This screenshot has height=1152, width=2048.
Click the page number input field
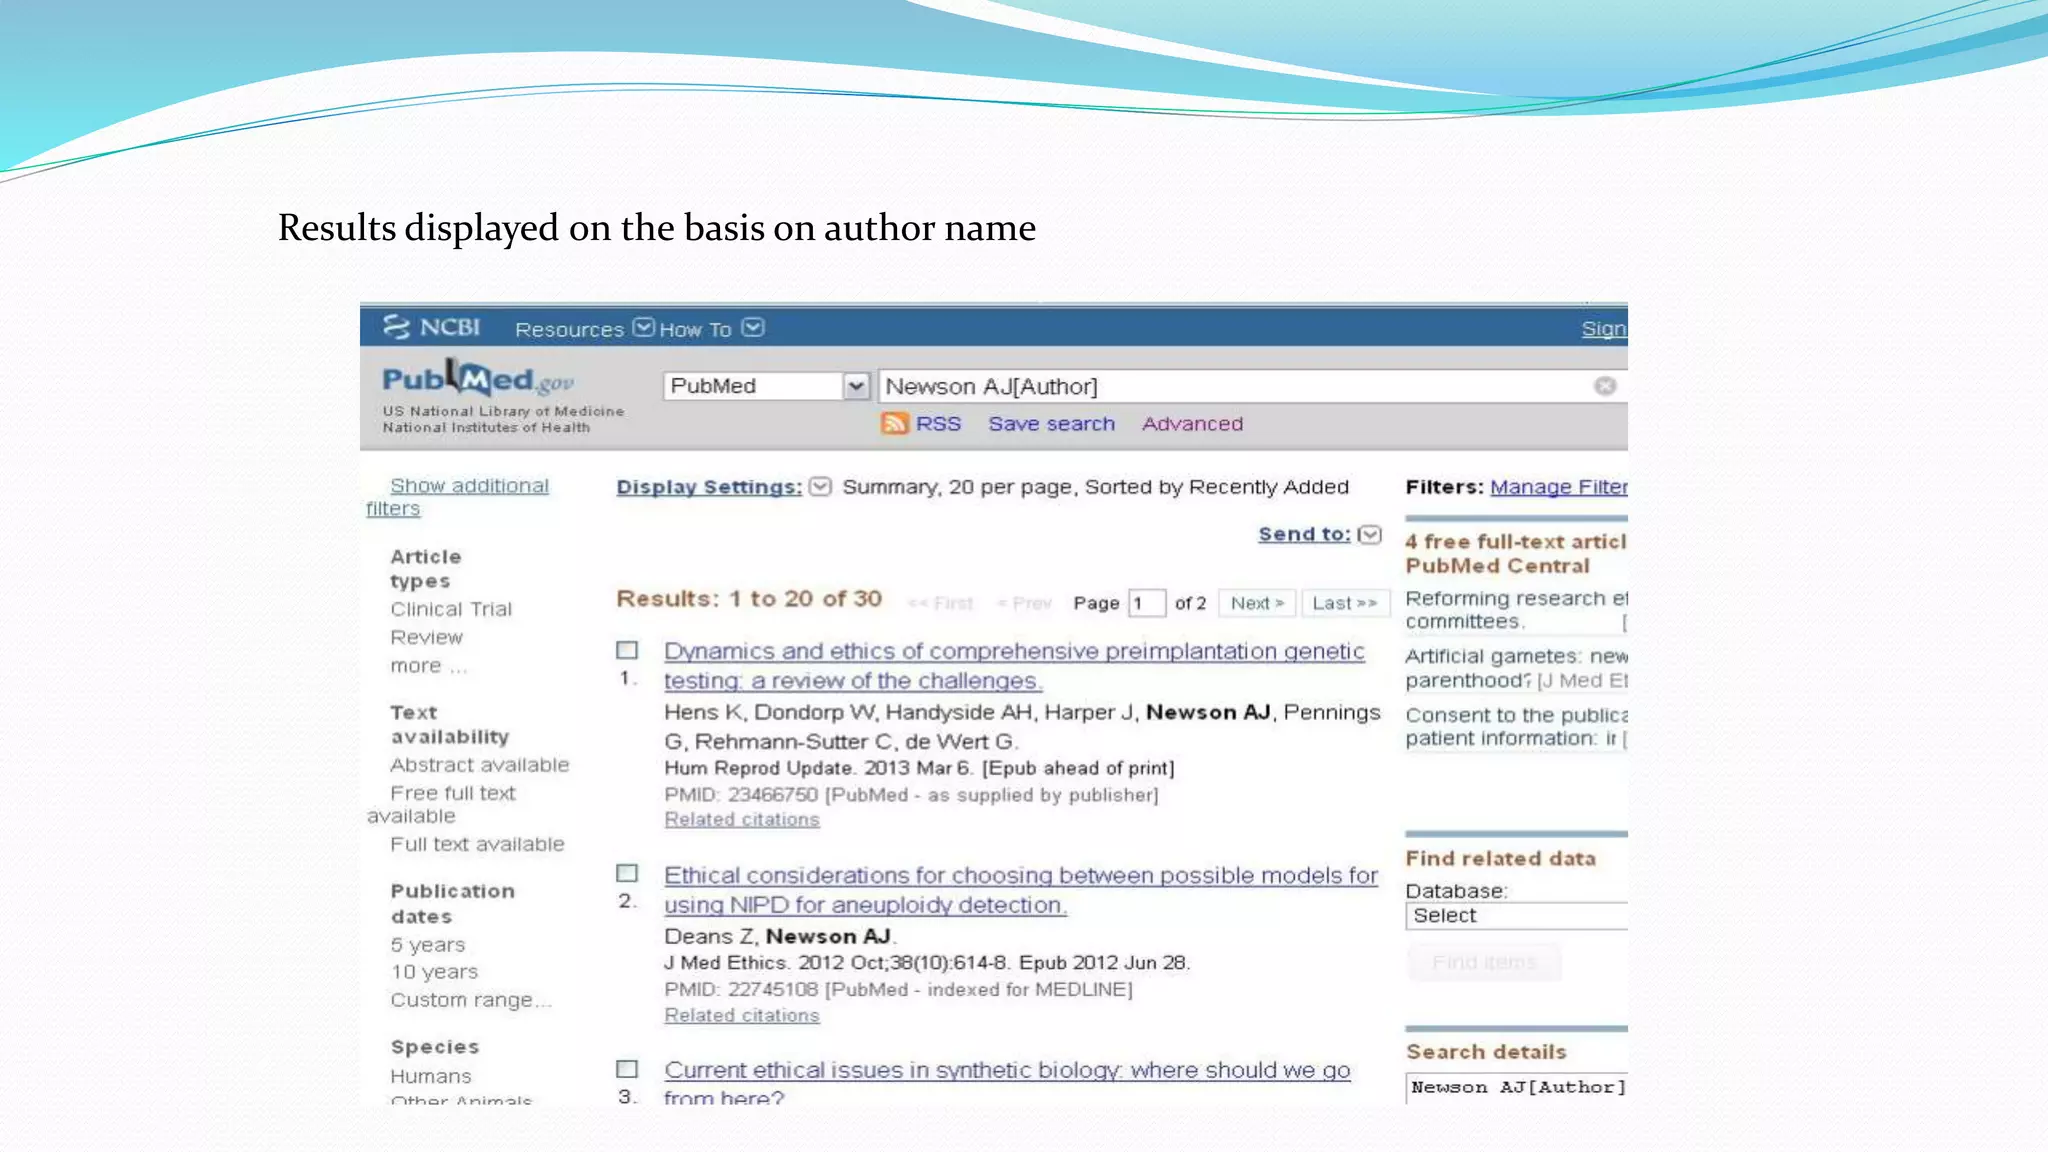point(1146,603)
